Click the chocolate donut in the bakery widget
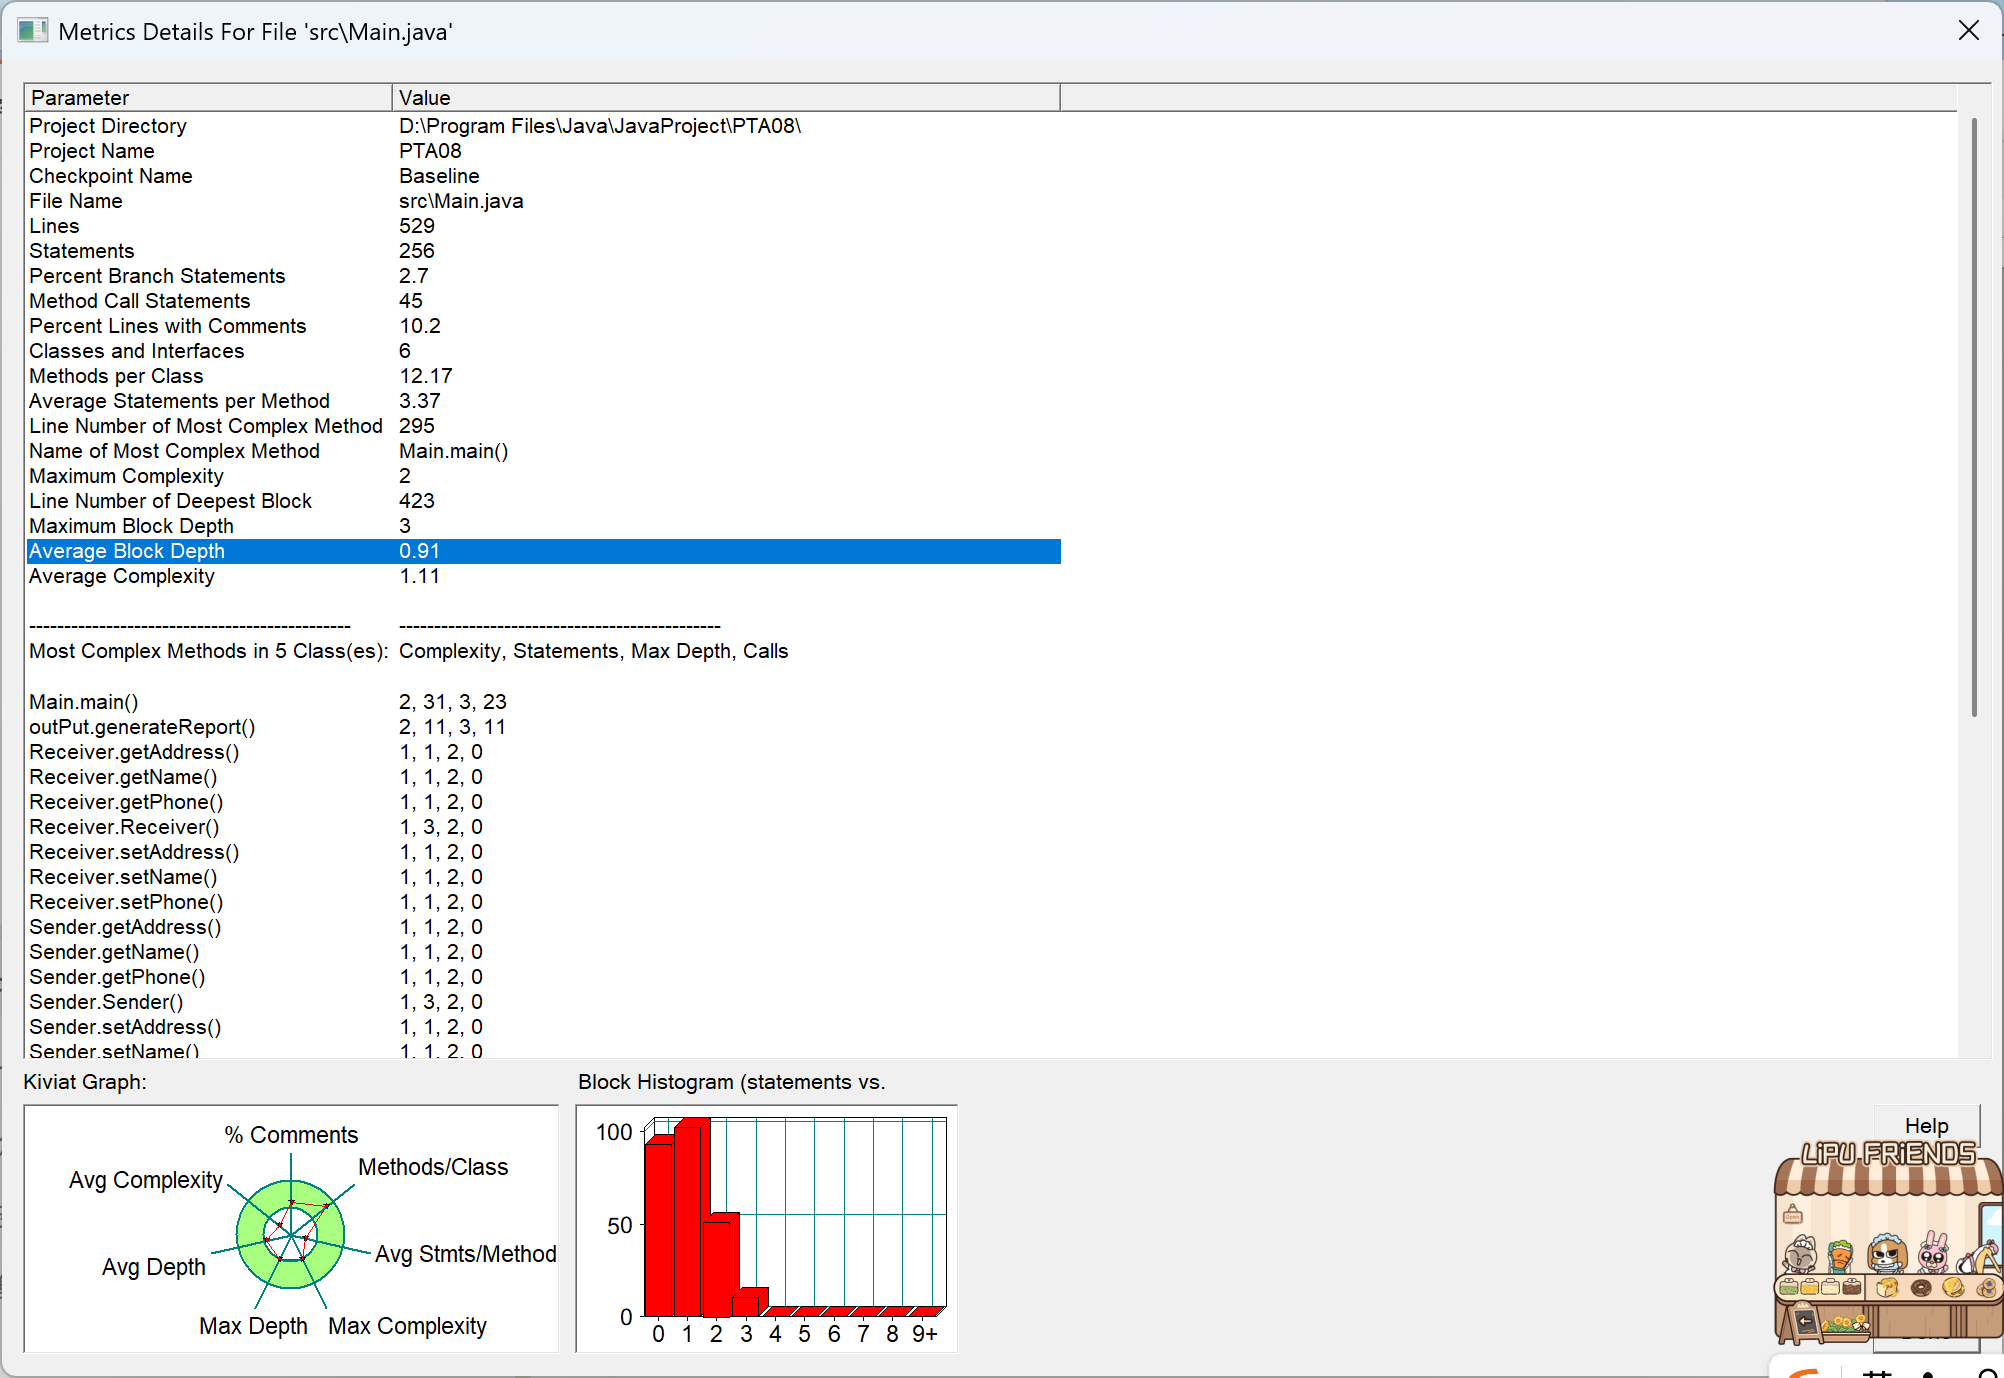The width and height of the screenshot is (2004, 1378). 1921,1287
